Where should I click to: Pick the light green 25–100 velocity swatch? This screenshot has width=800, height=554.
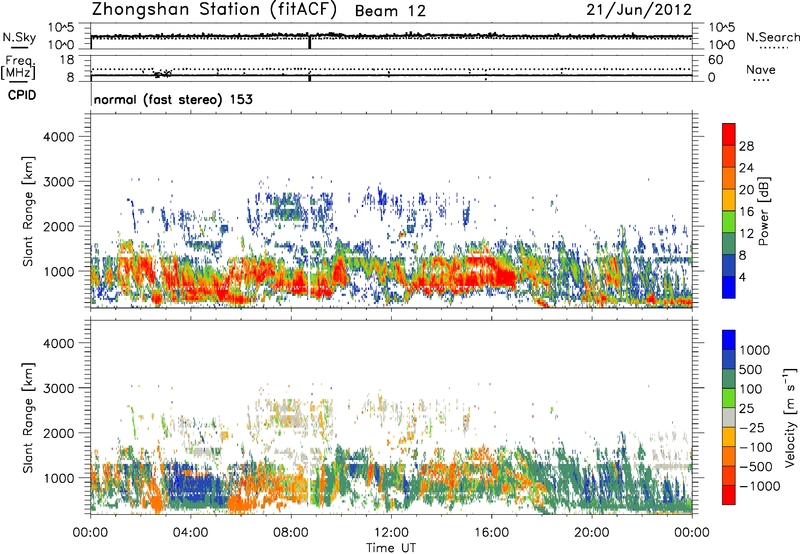click(729, 398)
